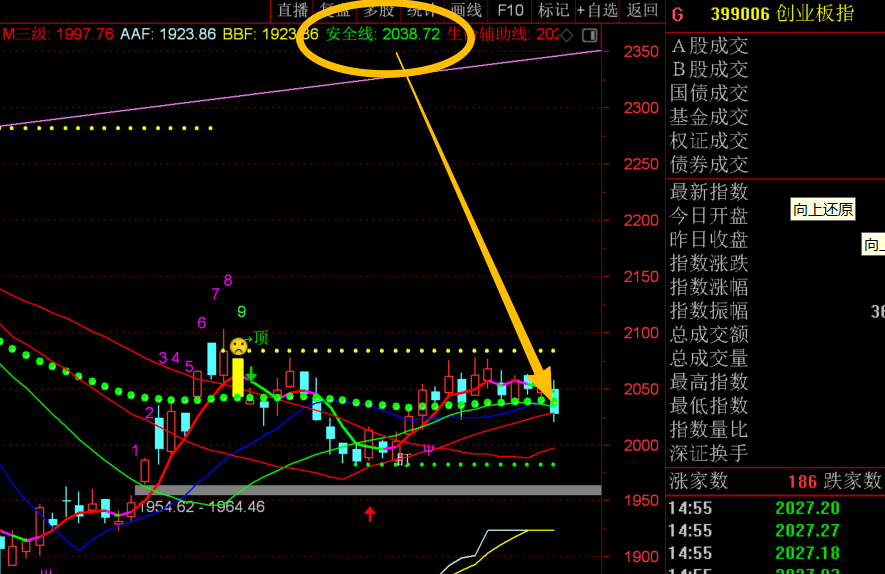Add the index via +自选

(597, 10)
